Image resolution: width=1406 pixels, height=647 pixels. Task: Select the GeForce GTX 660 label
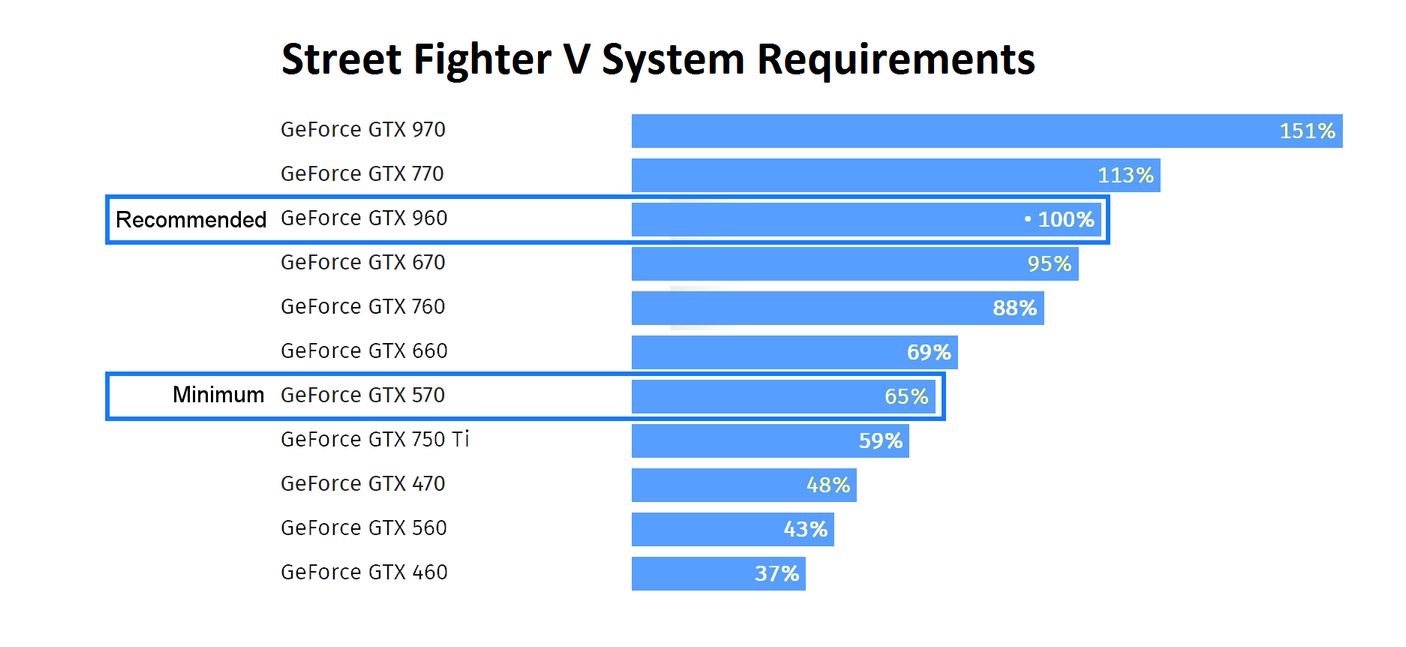(364, 351)
